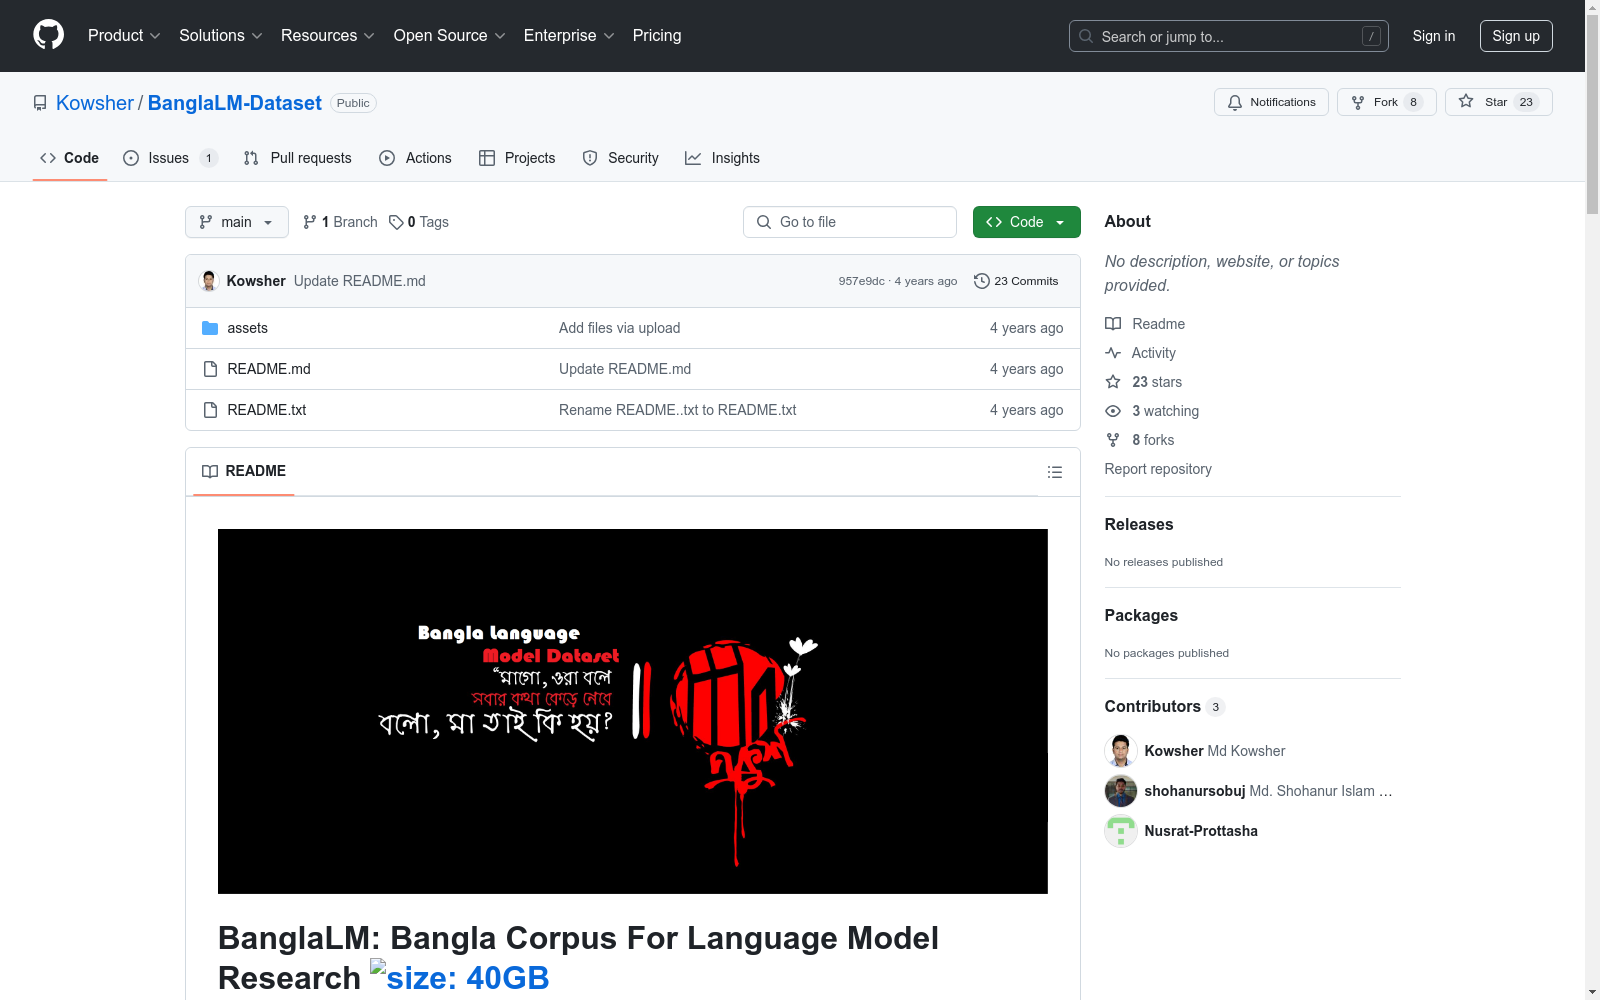Click the broken size 40GB badge image

click(459, 976)
